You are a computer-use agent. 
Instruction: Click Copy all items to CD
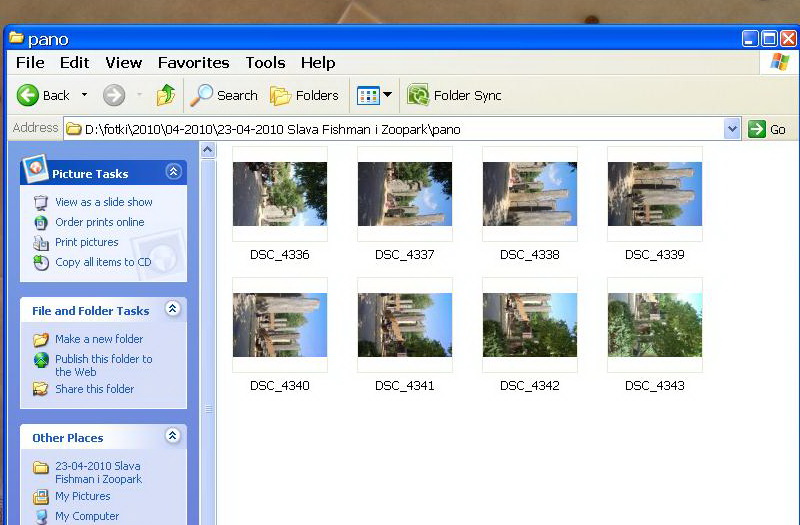pyautogui.click(x=103, y=262)
